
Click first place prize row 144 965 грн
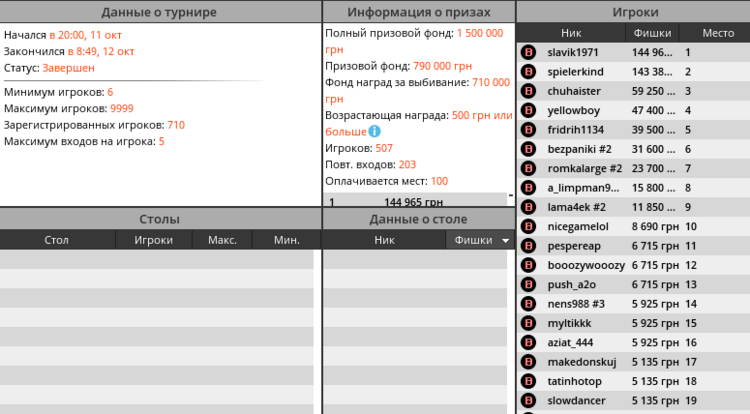coord(412,201)
